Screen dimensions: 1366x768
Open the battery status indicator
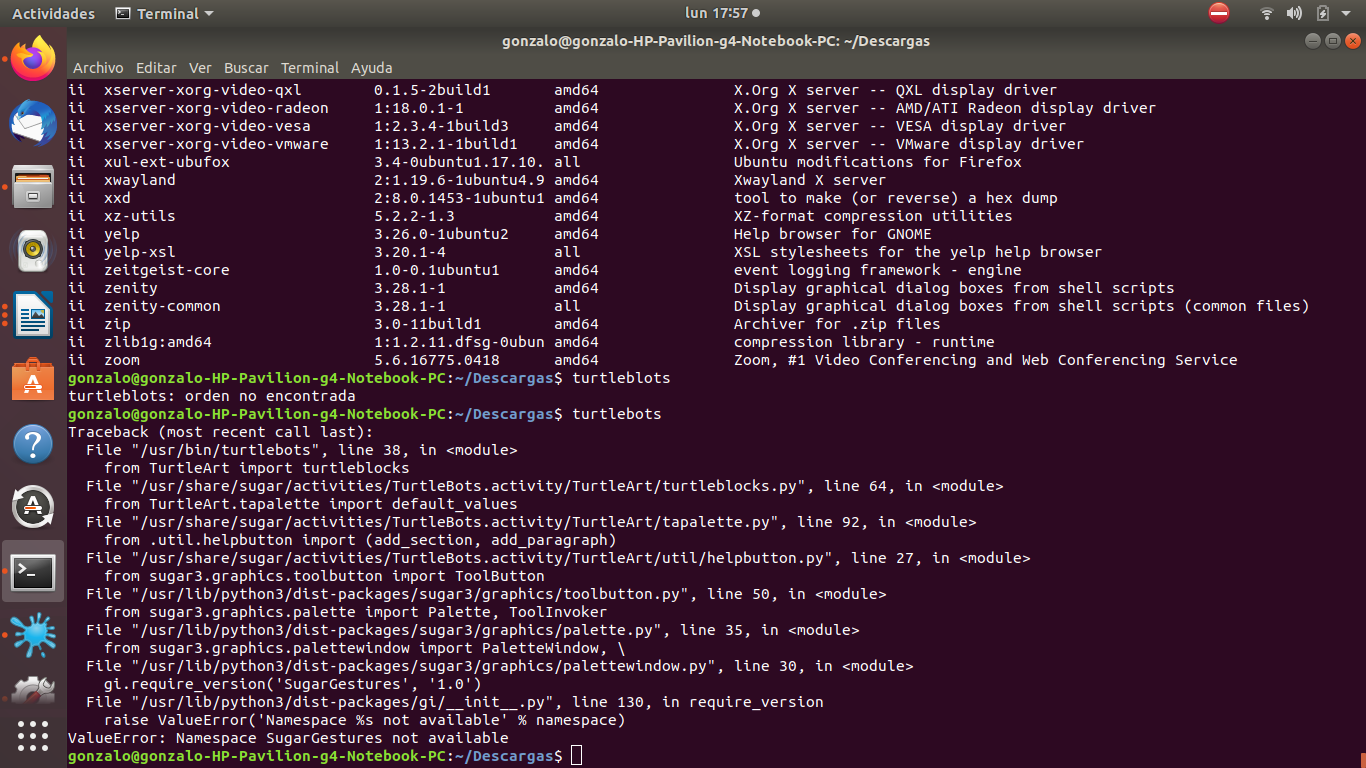pyautogui.click(x=1323, y=13)
